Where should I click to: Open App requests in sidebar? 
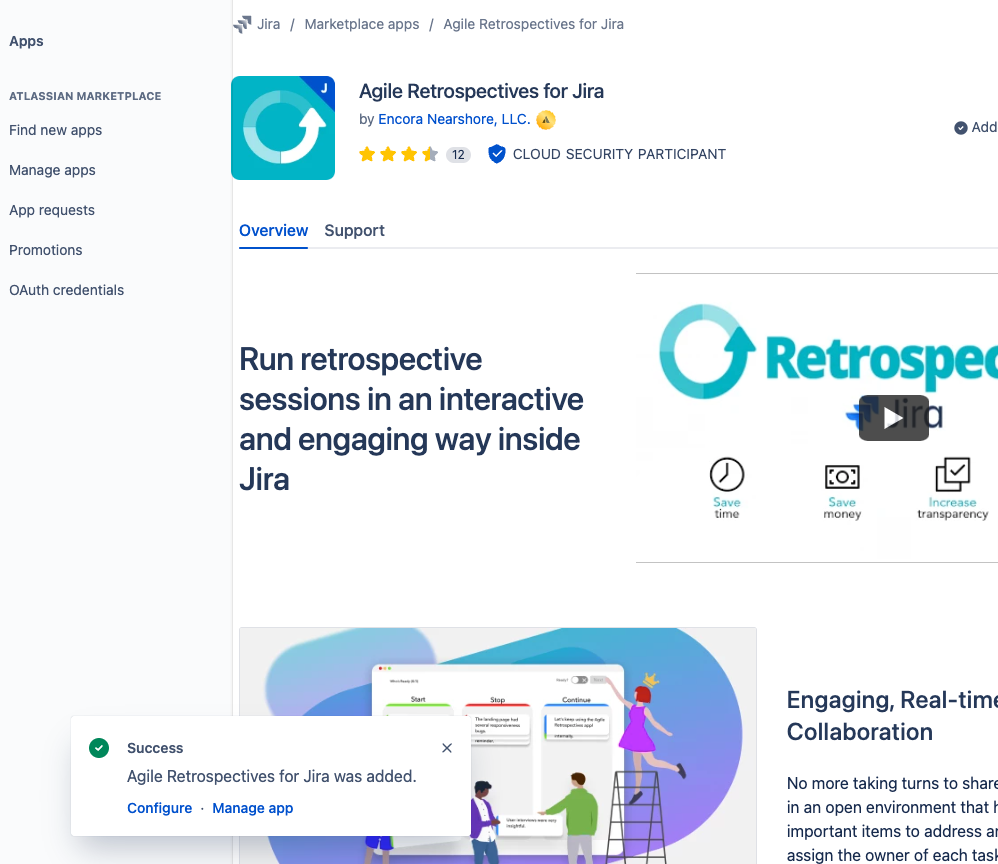pos(52,210)
